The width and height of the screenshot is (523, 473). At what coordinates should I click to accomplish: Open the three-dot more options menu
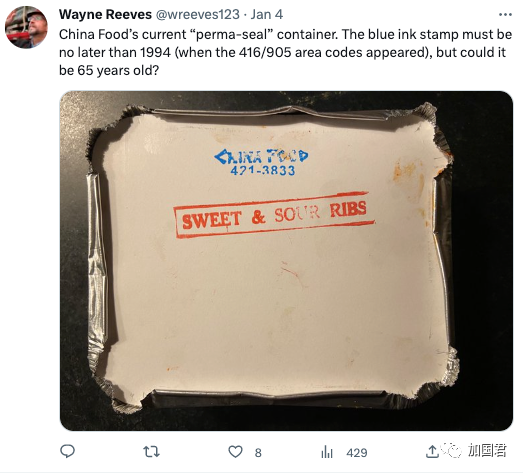point(505,15)
